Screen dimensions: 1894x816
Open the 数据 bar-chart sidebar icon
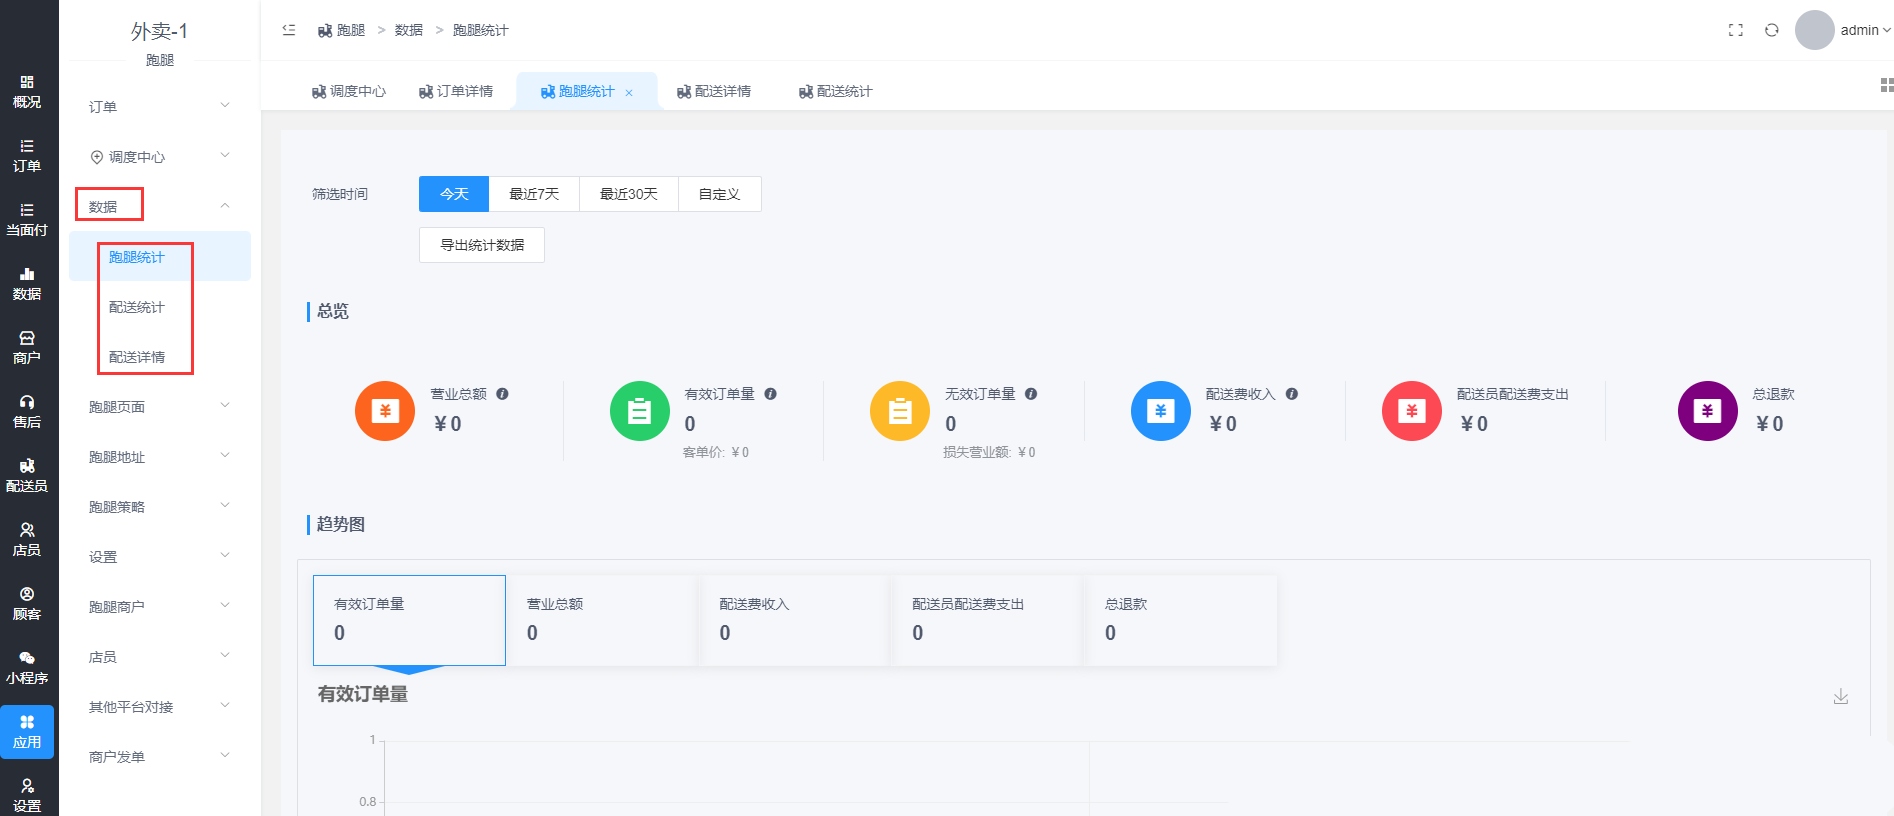coord(27,284)
